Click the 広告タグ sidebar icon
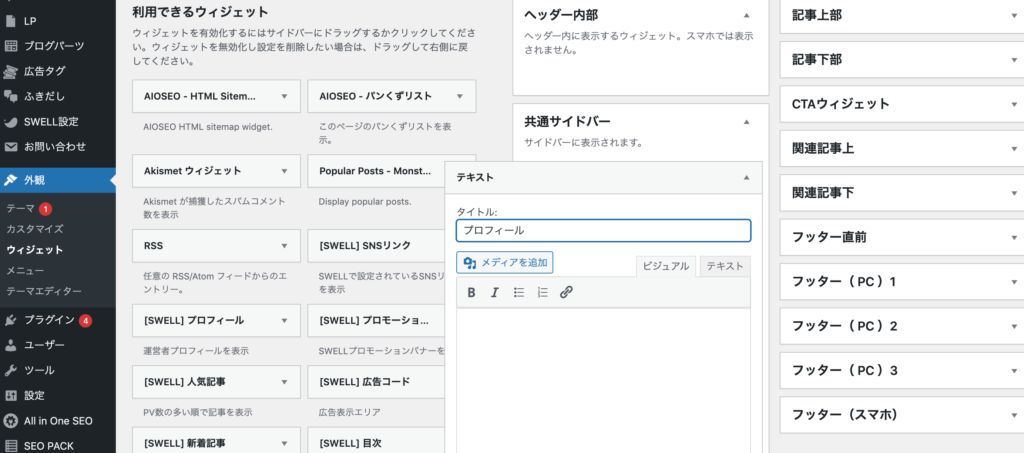1024x453 pixels. click(10, 70)
